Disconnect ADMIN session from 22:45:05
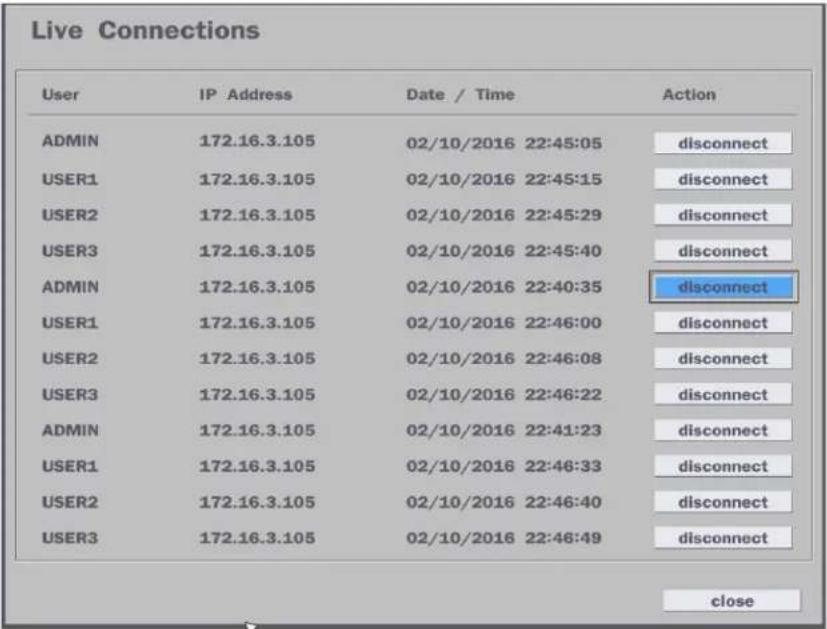Viewport: 827px width, 629px height. click(723, 143)
